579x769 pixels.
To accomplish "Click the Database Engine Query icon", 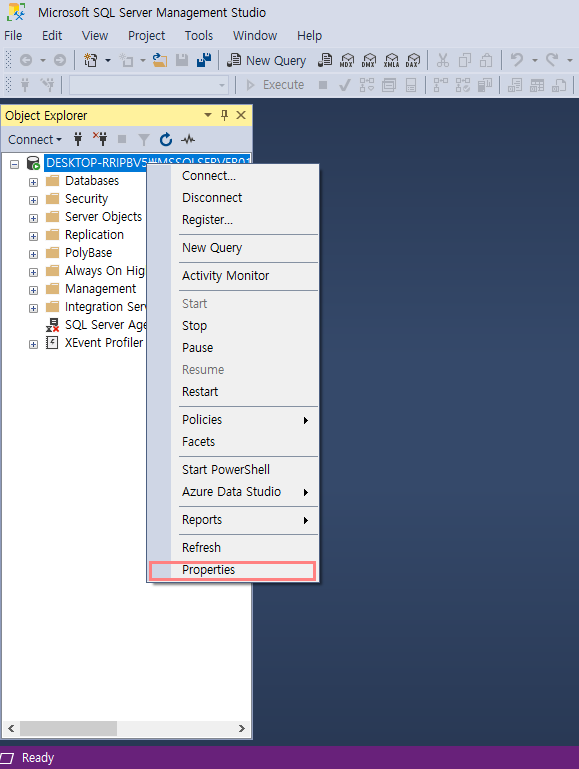I will tap(325, 60).
